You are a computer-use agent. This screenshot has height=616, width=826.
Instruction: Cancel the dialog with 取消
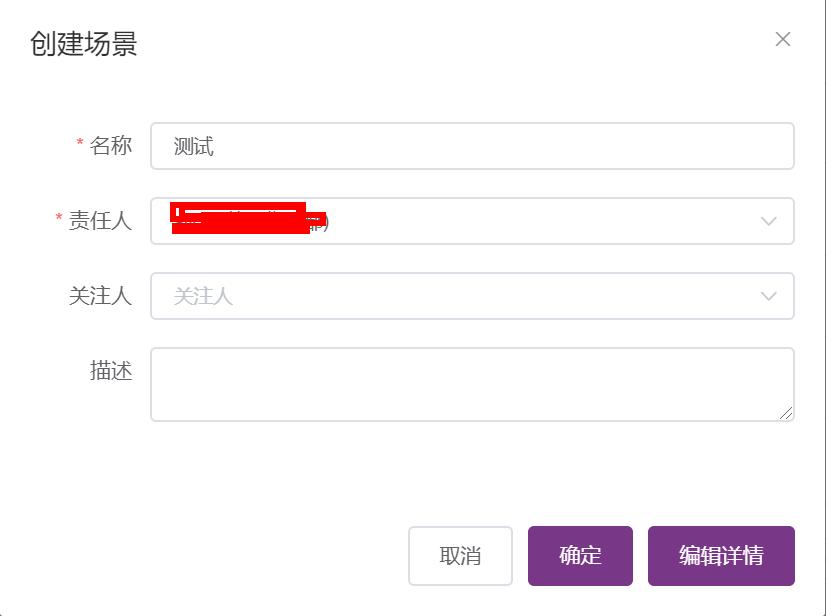(460, 556)
